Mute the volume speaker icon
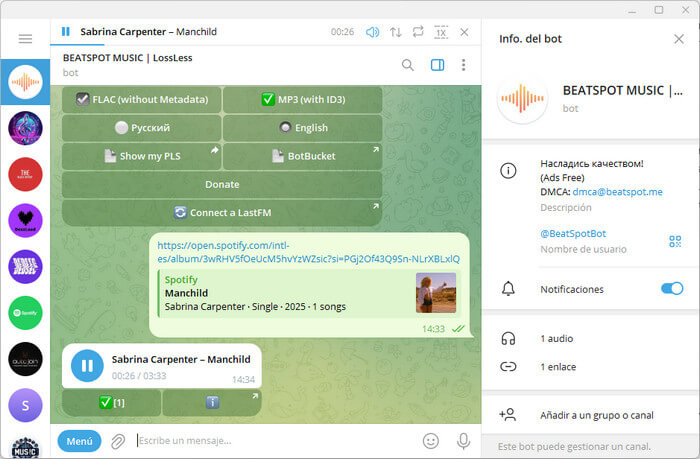 [372, 32]
